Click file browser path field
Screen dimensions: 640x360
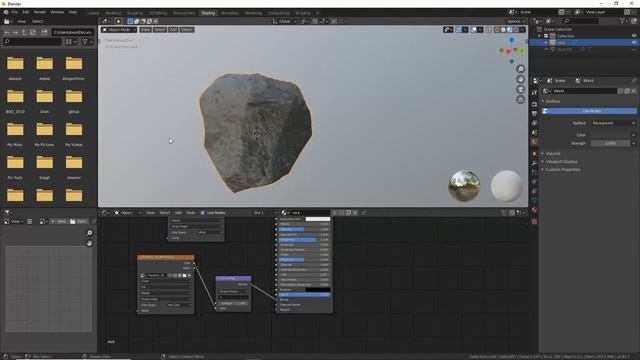pyautogui.click(x=73, y=32)
